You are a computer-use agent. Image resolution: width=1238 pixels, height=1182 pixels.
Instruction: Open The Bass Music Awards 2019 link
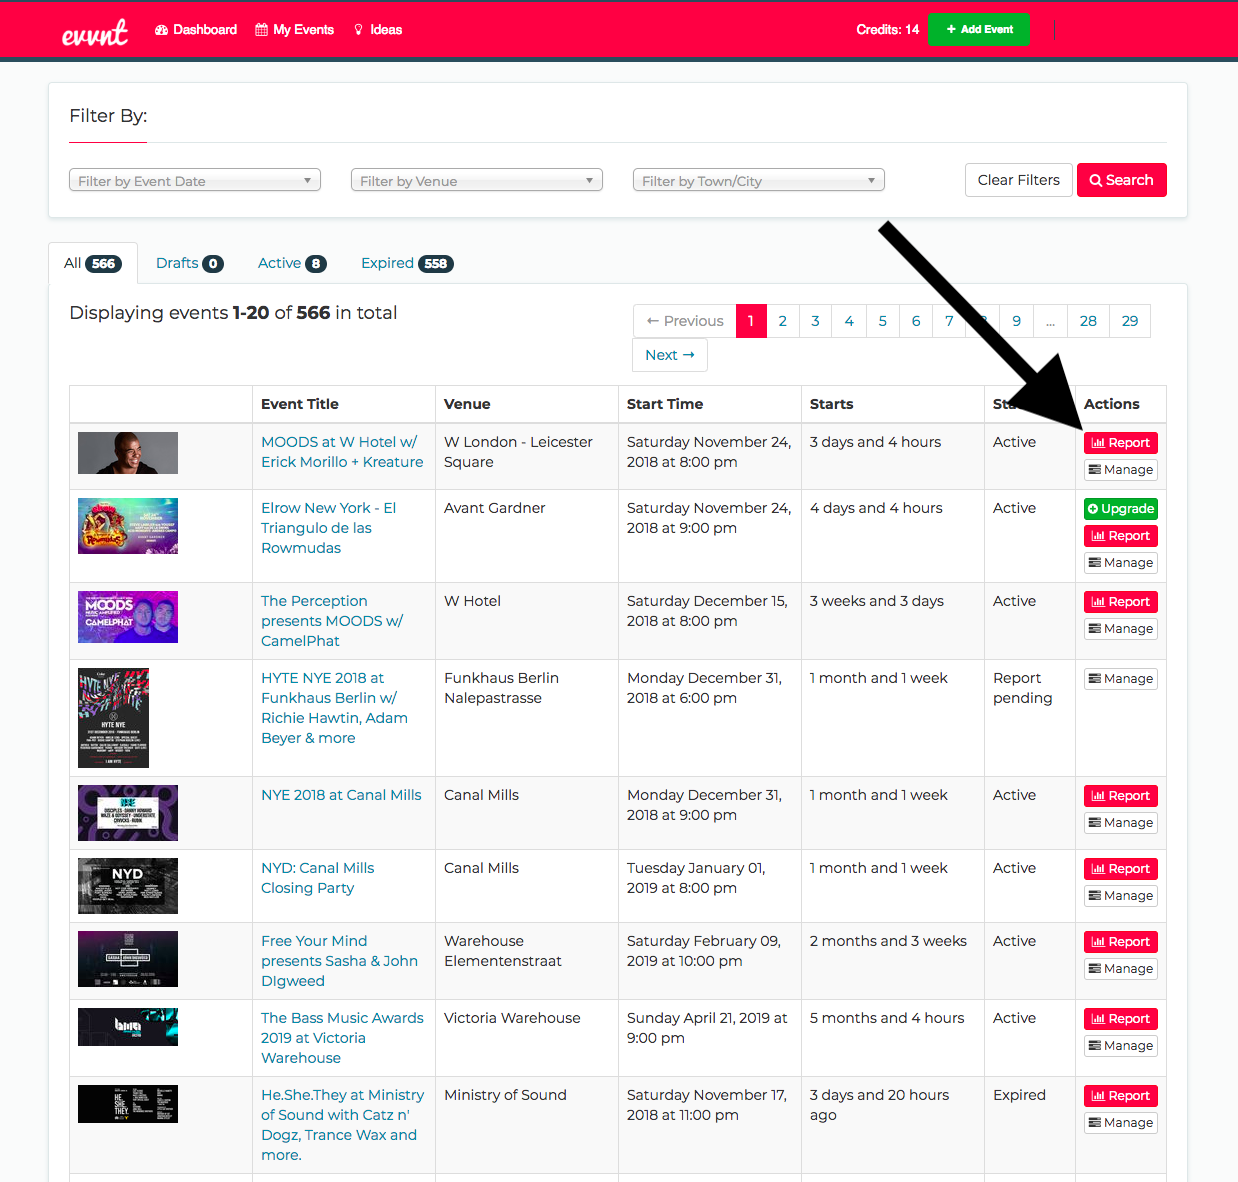point(342,1038)
